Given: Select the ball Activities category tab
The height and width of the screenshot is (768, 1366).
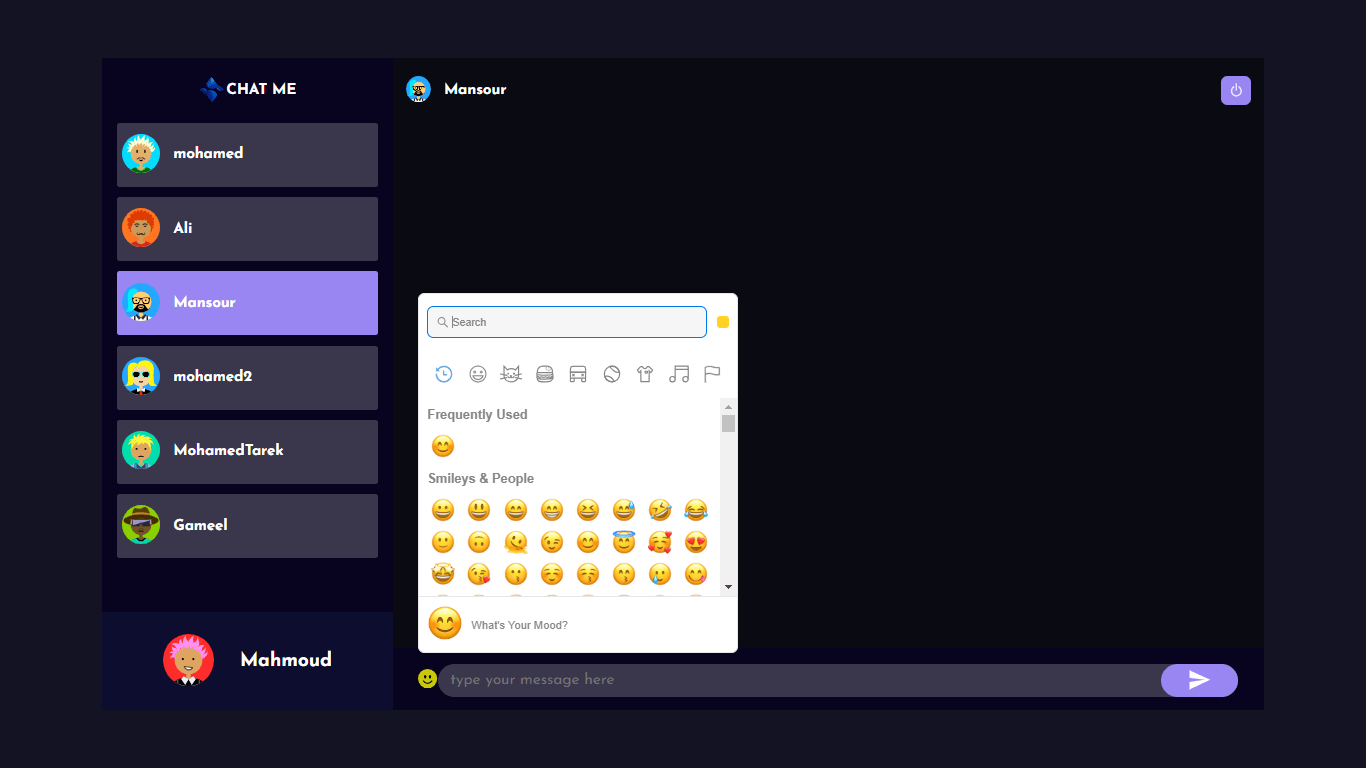Looking at the screenshot, I should point(612,374).
